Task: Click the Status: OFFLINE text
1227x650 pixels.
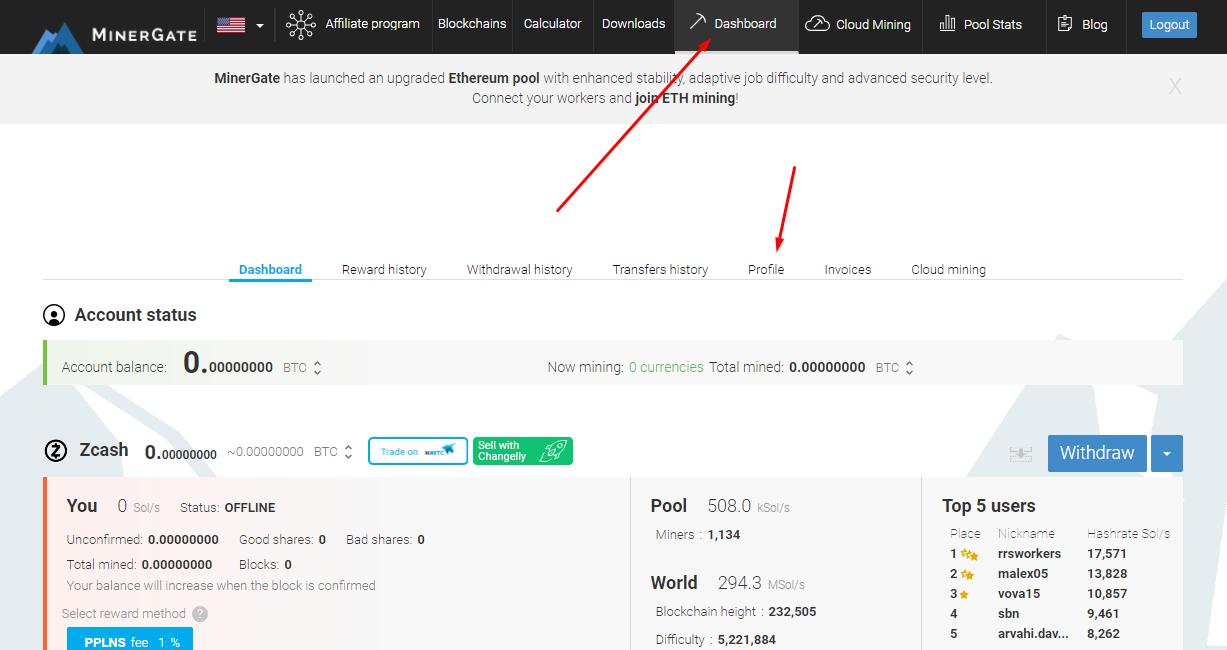Action: (x=227, y=507)
